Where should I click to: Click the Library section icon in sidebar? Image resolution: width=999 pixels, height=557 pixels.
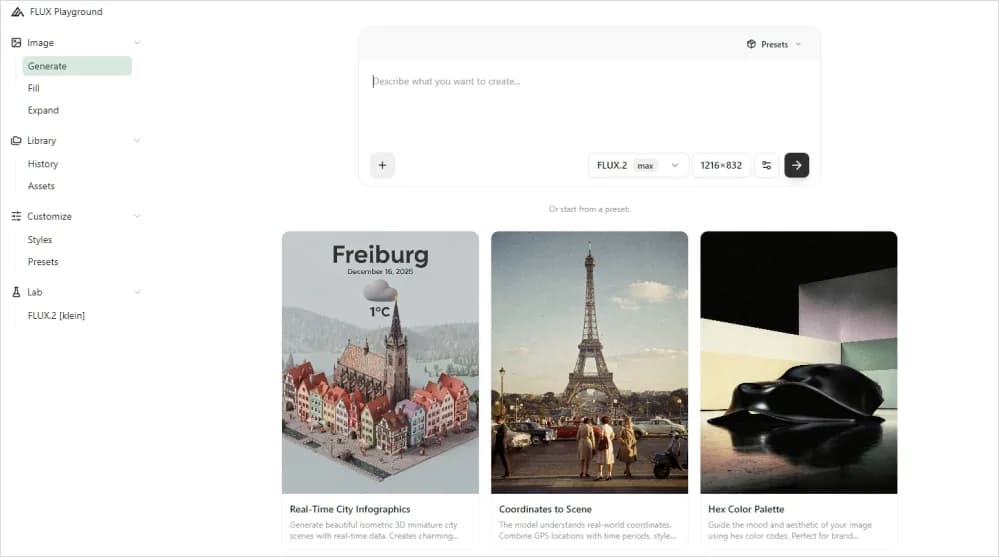point(16,141)
